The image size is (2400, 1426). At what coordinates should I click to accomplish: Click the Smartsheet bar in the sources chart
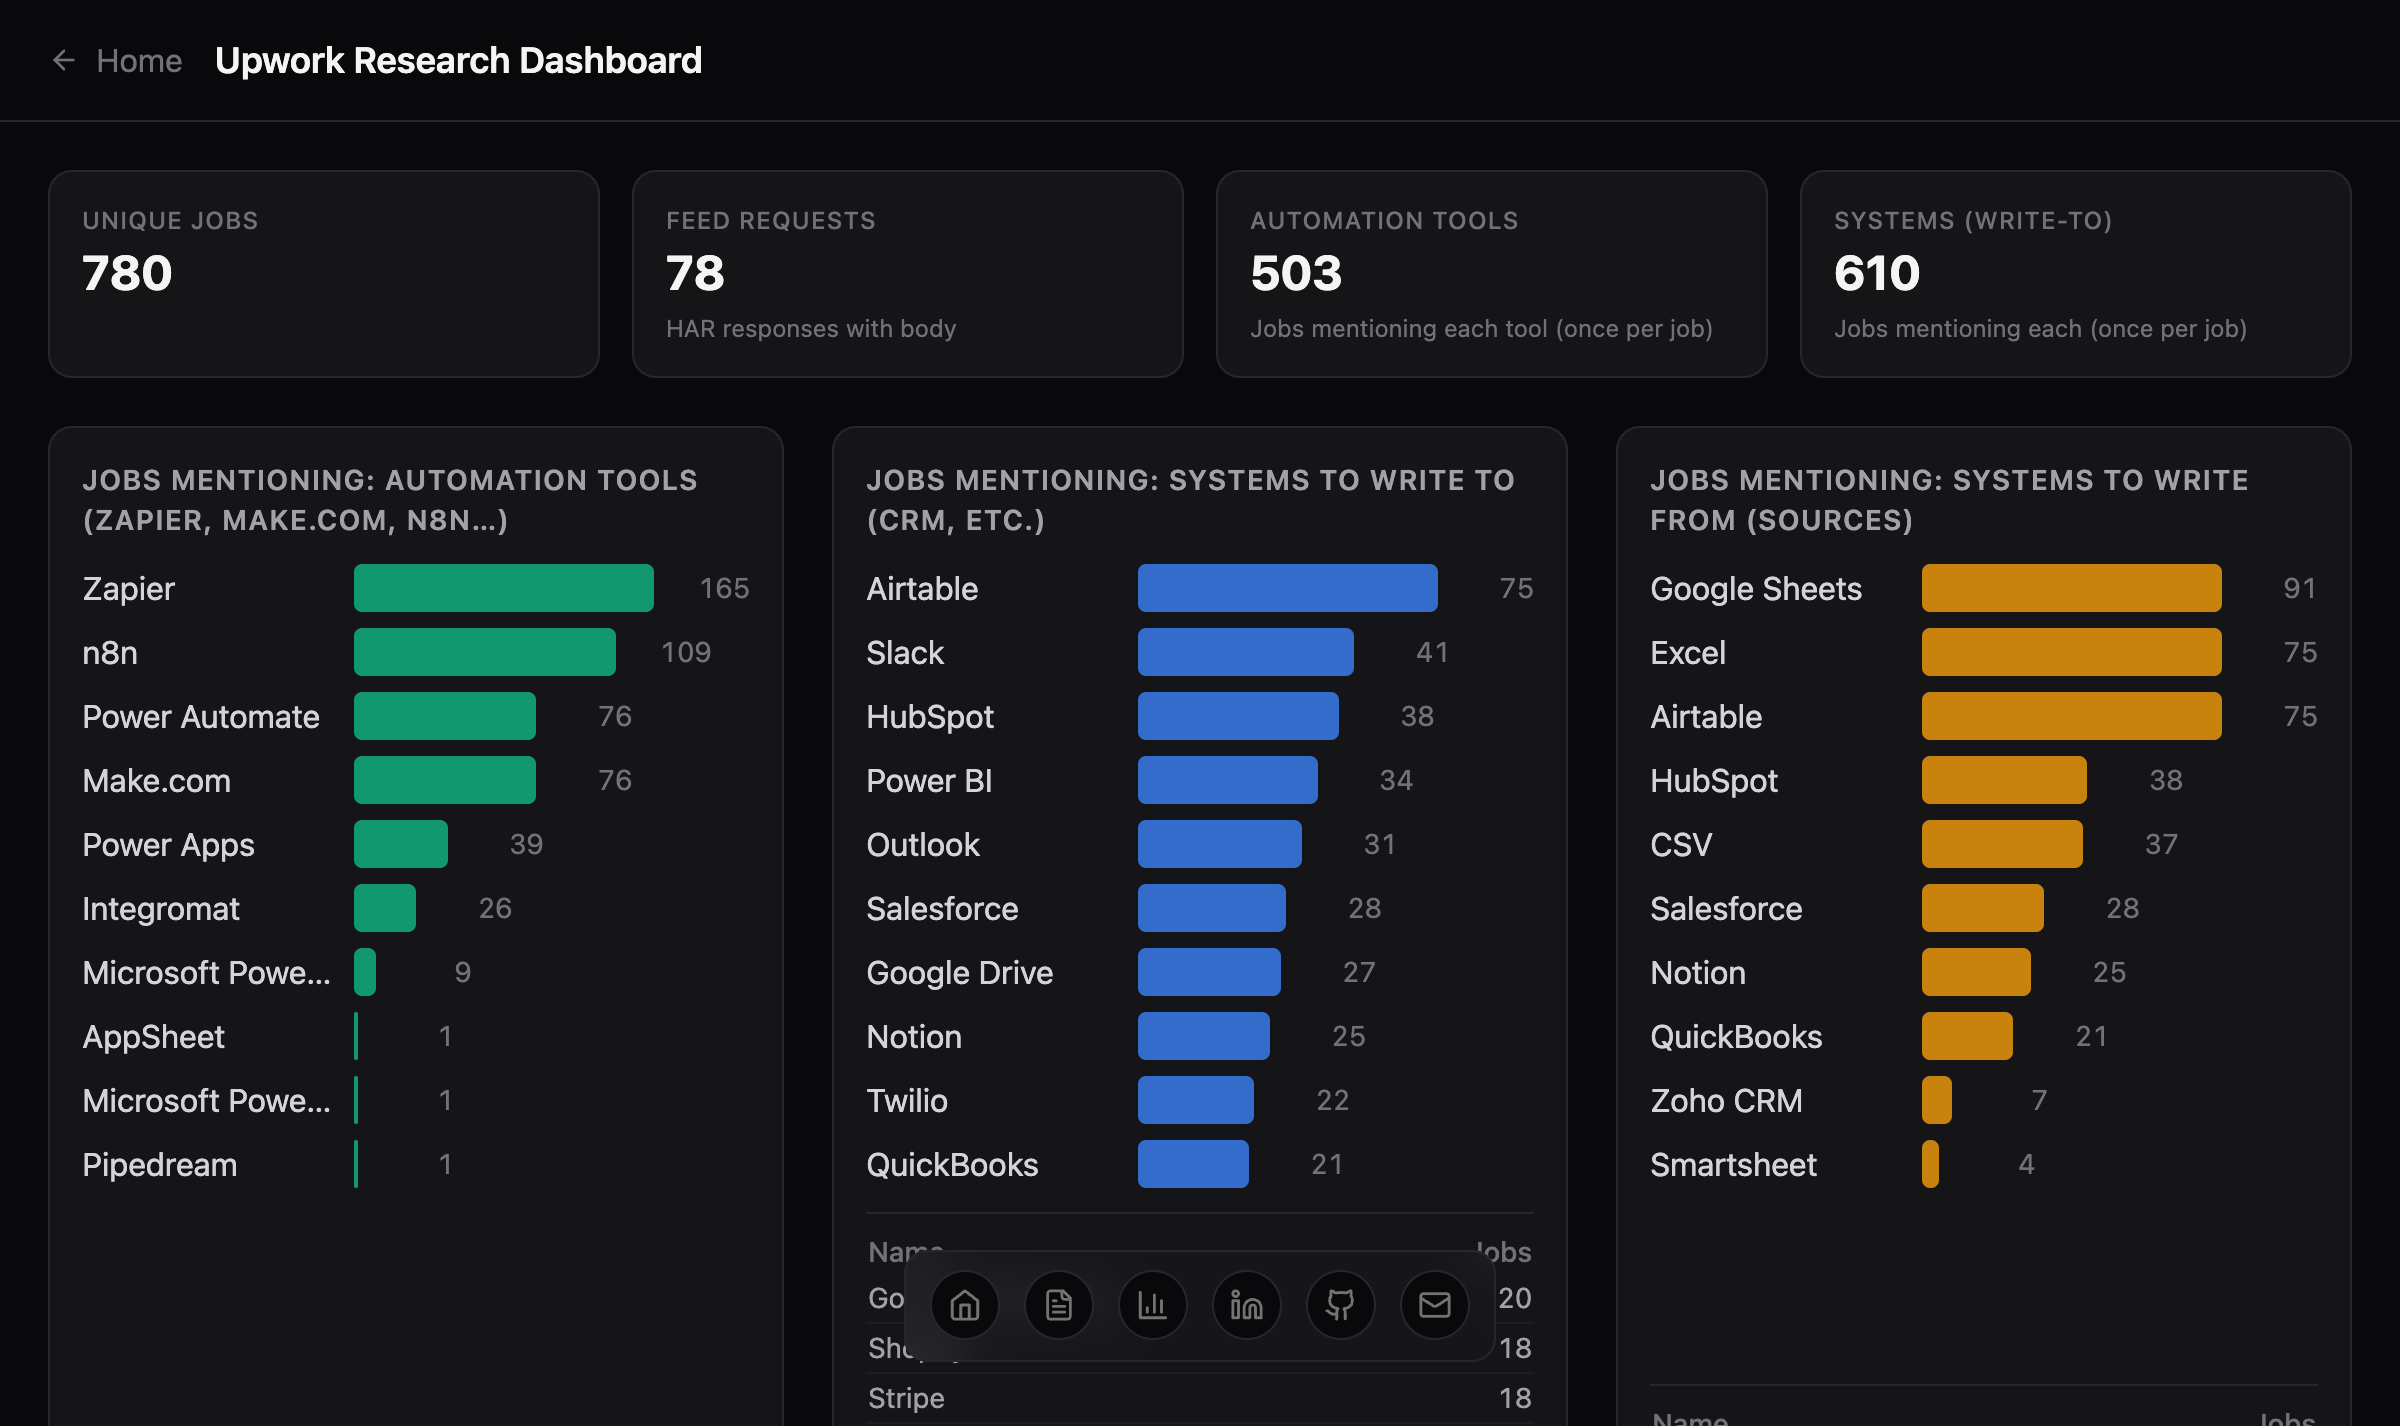tap(1930, 1163)
